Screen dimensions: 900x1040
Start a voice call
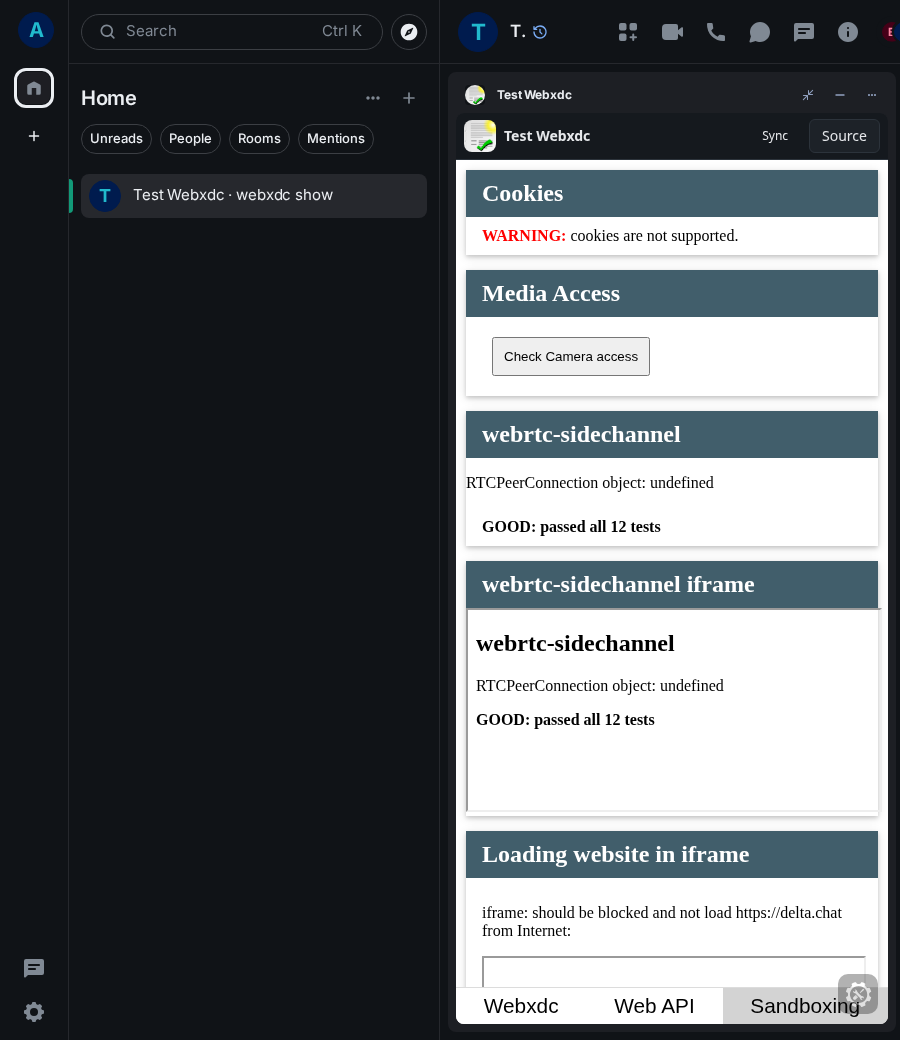pos(716,32)
